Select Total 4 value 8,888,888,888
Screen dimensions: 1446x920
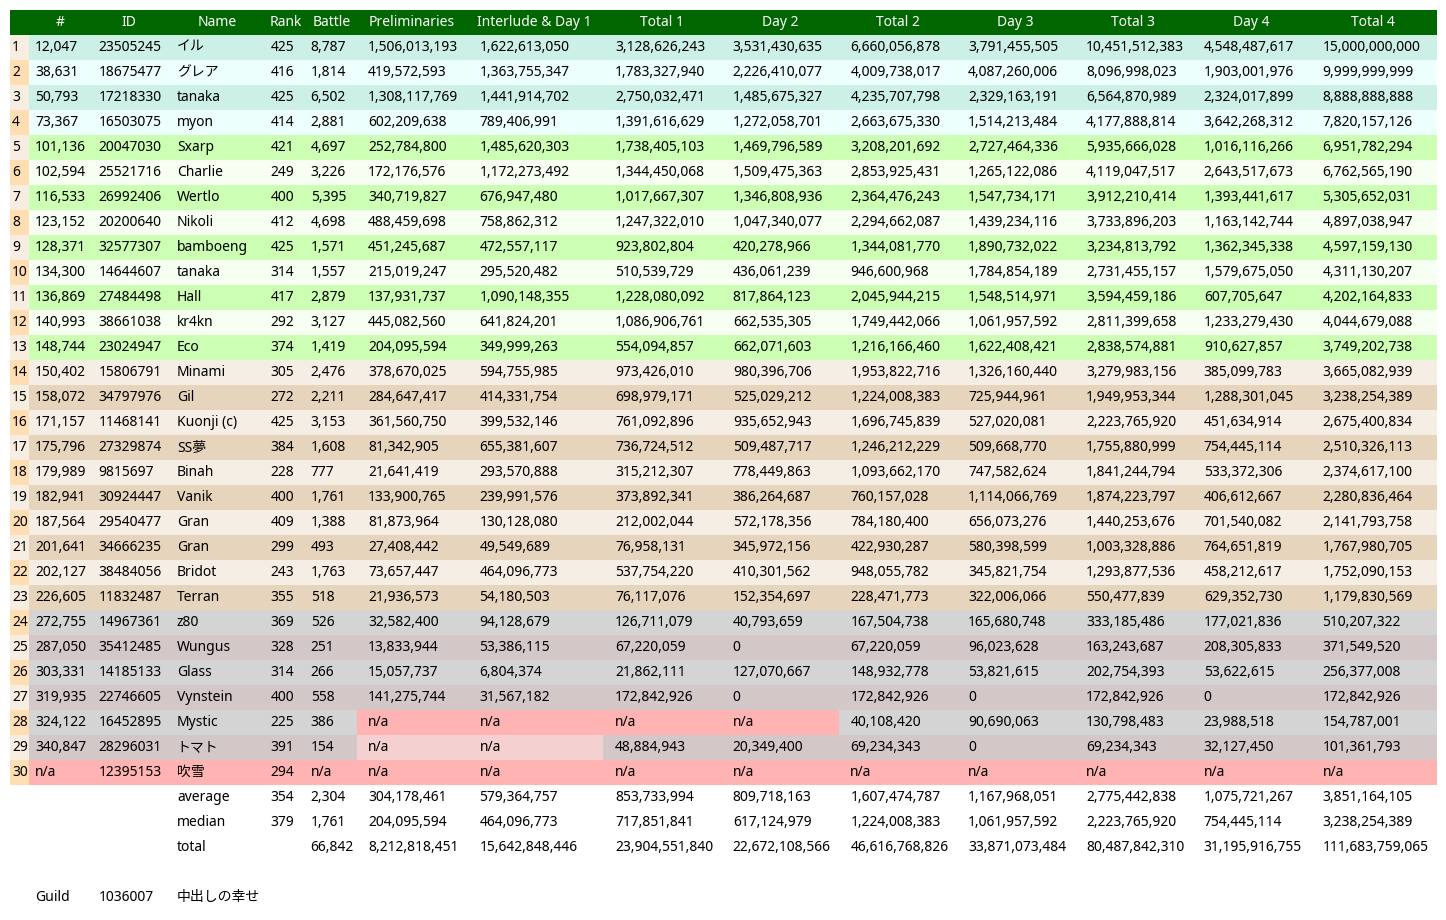(1368, 96)
